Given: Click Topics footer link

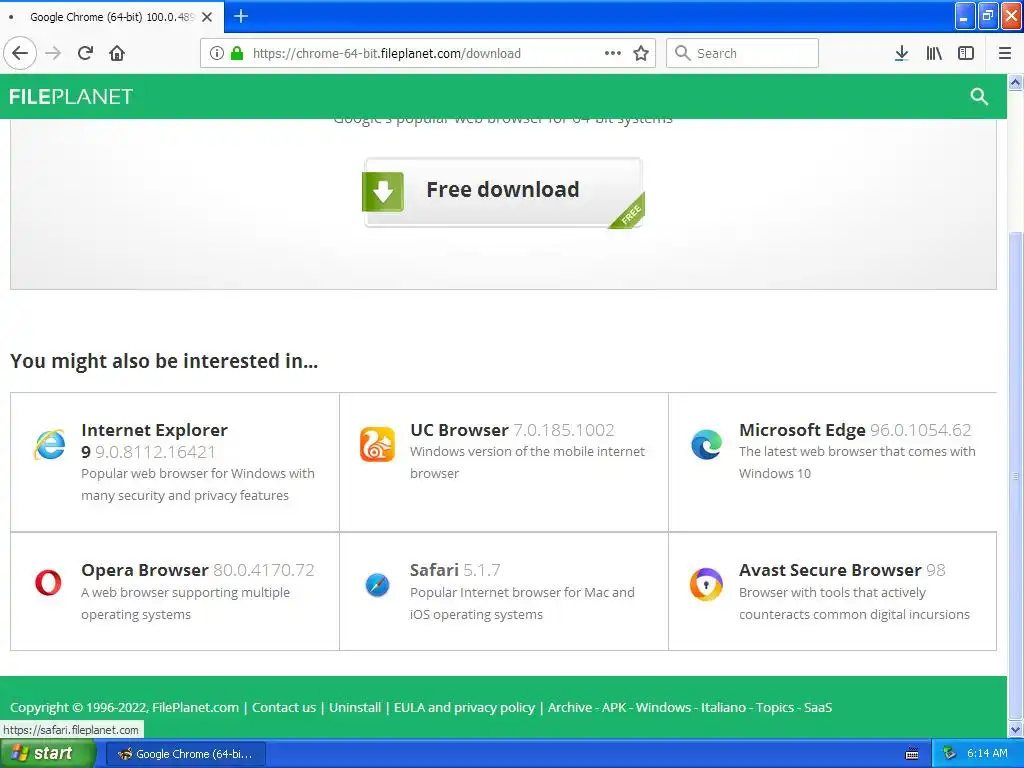Looking at the screenshot, I should coord(775,708).
